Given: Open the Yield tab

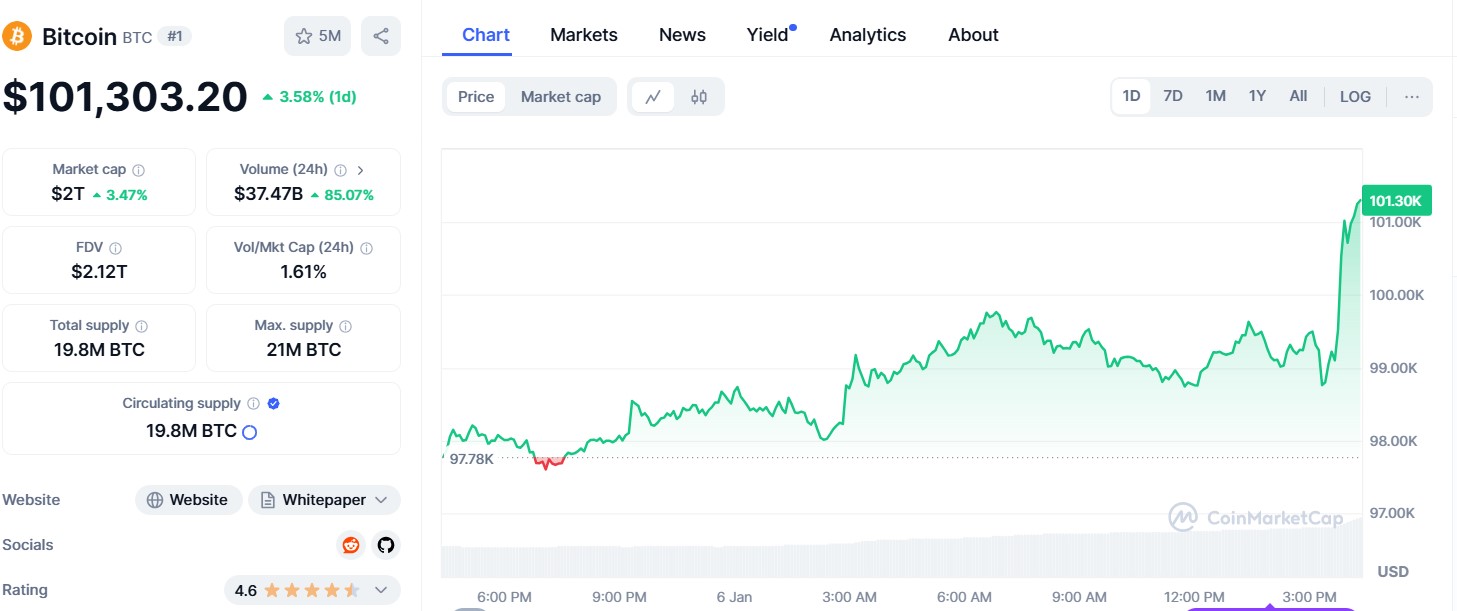Looking at the screenshot, I should [768, 35].
